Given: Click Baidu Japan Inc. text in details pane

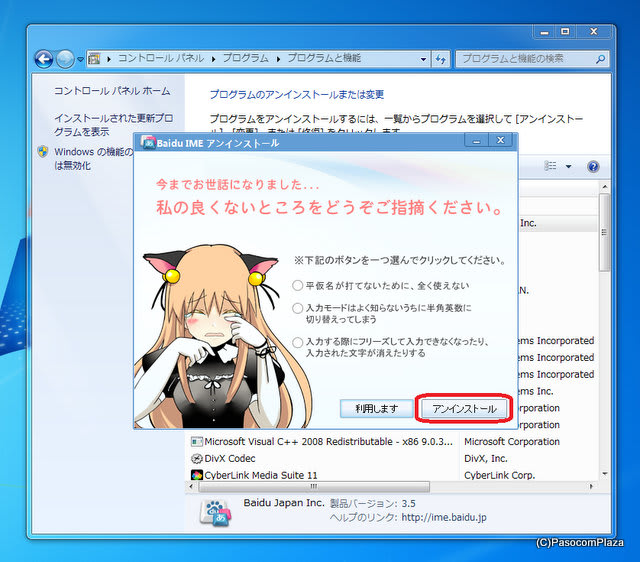Looking at the screenshot, I should tap(284, 503).
